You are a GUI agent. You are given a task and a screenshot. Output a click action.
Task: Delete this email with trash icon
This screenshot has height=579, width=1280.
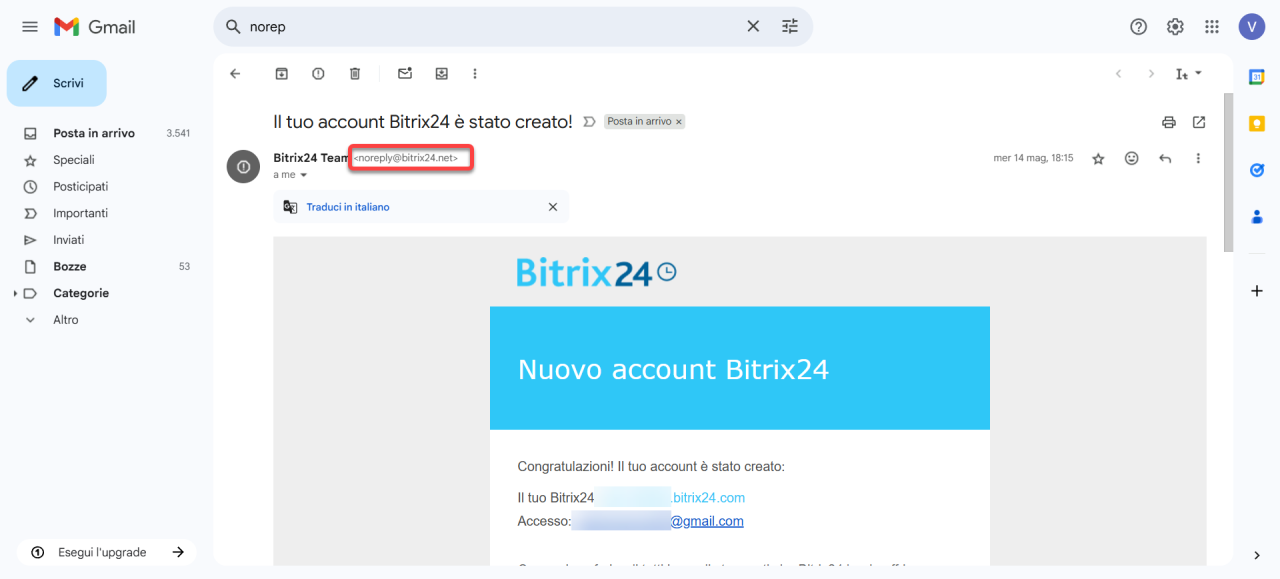tap(355, 74)
